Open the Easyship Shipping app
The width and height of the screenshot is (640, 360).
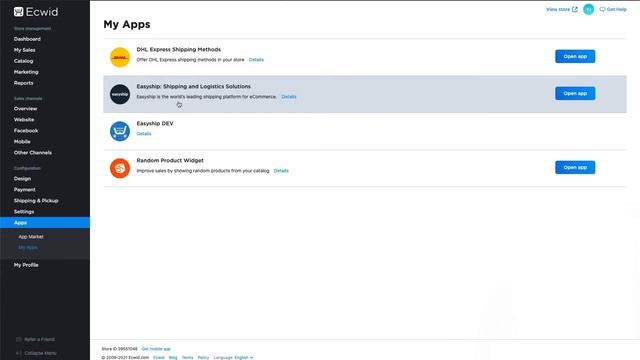pos(575,93)
